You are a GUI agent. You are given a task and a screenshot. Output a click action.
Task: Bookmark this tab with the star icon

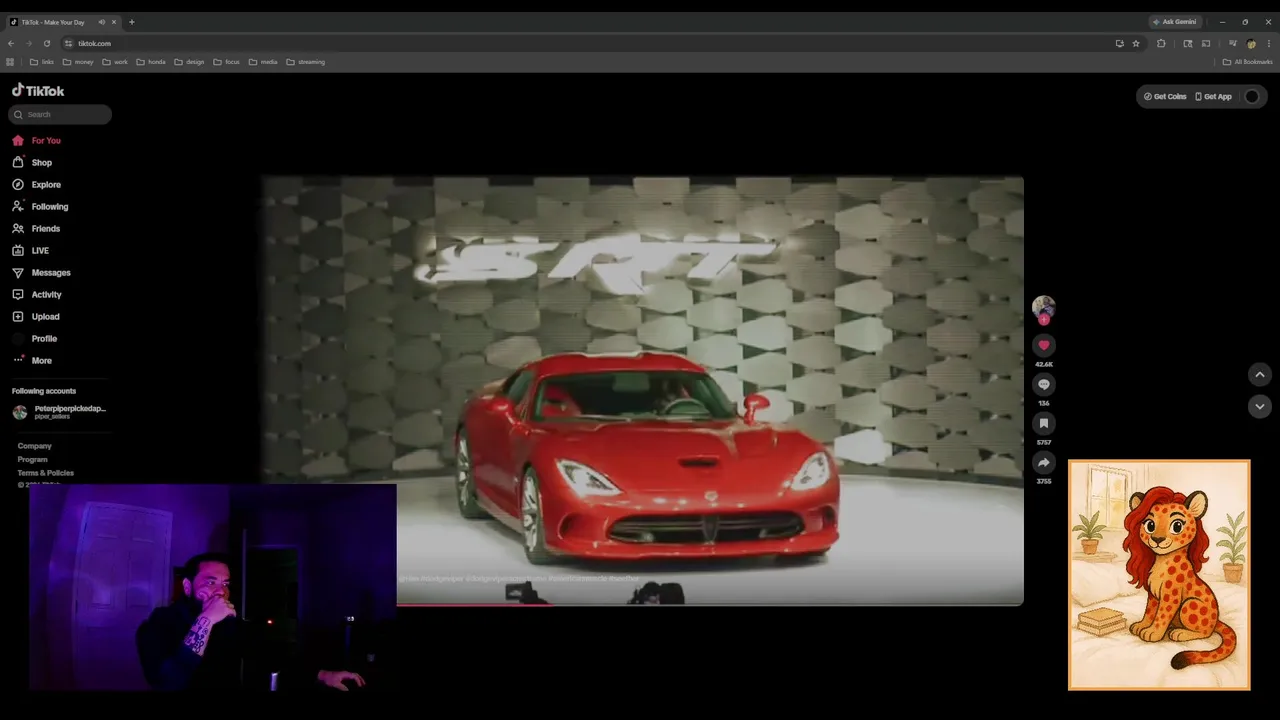[x=1136, y=44]
